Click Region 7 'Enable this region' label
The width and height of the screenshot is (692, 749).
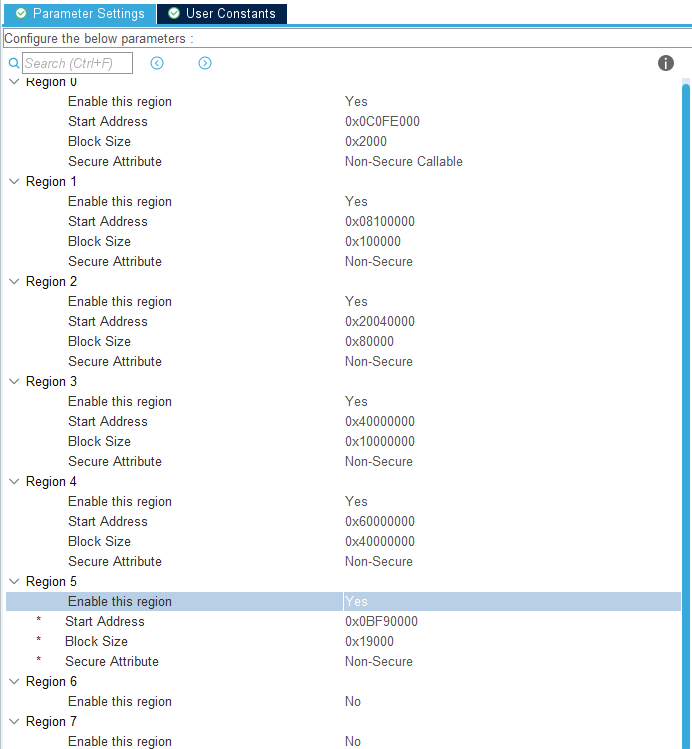point(120,741)
